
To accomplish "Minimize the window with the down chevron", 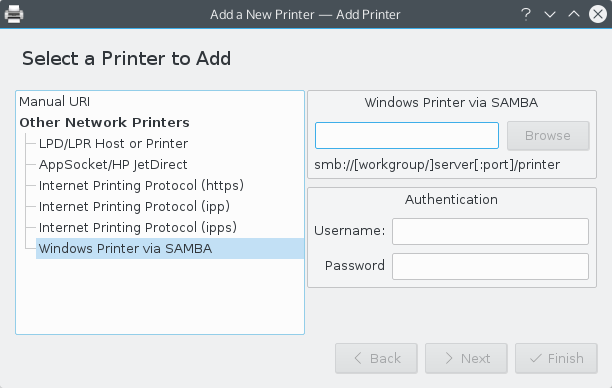I will pyautogui.click(x=550, y=15).
